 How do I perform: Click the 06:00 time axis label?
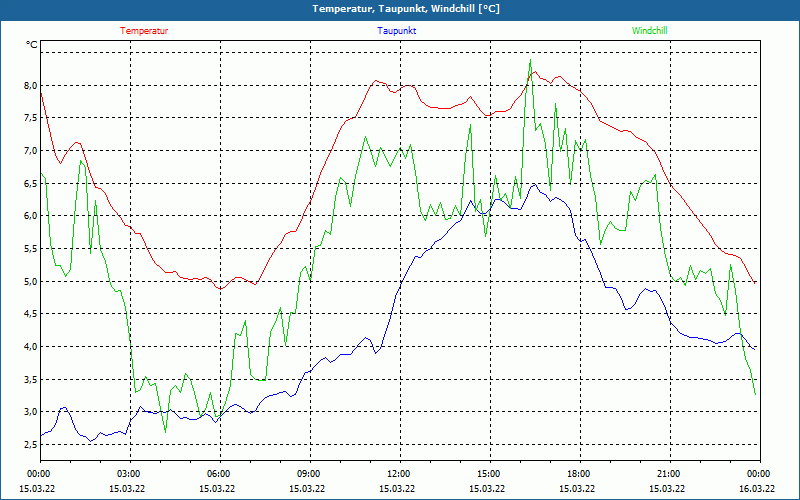click(220, 474)
